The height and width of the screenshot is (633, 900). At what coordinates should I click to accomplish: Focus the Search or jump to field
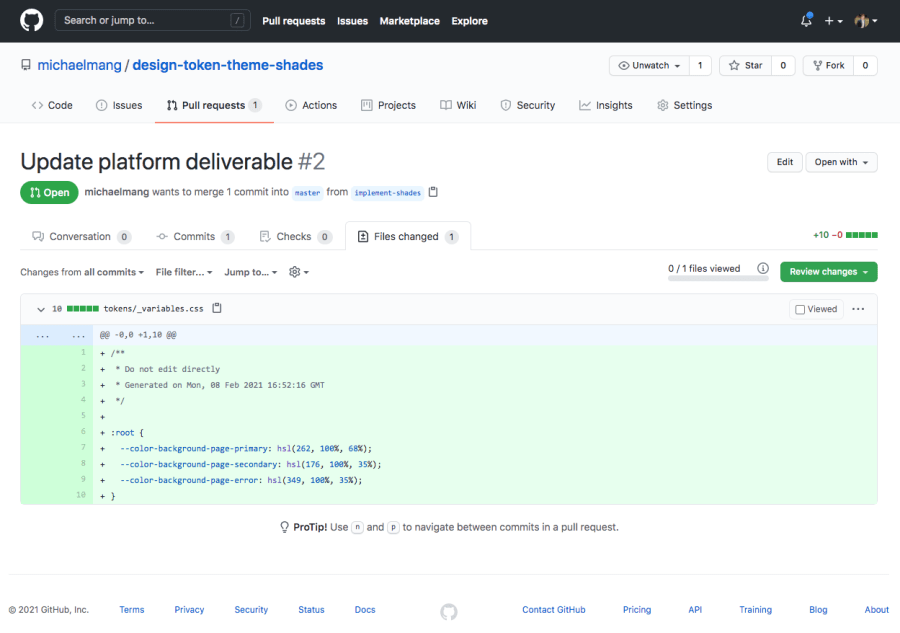(x=153, y=20)
